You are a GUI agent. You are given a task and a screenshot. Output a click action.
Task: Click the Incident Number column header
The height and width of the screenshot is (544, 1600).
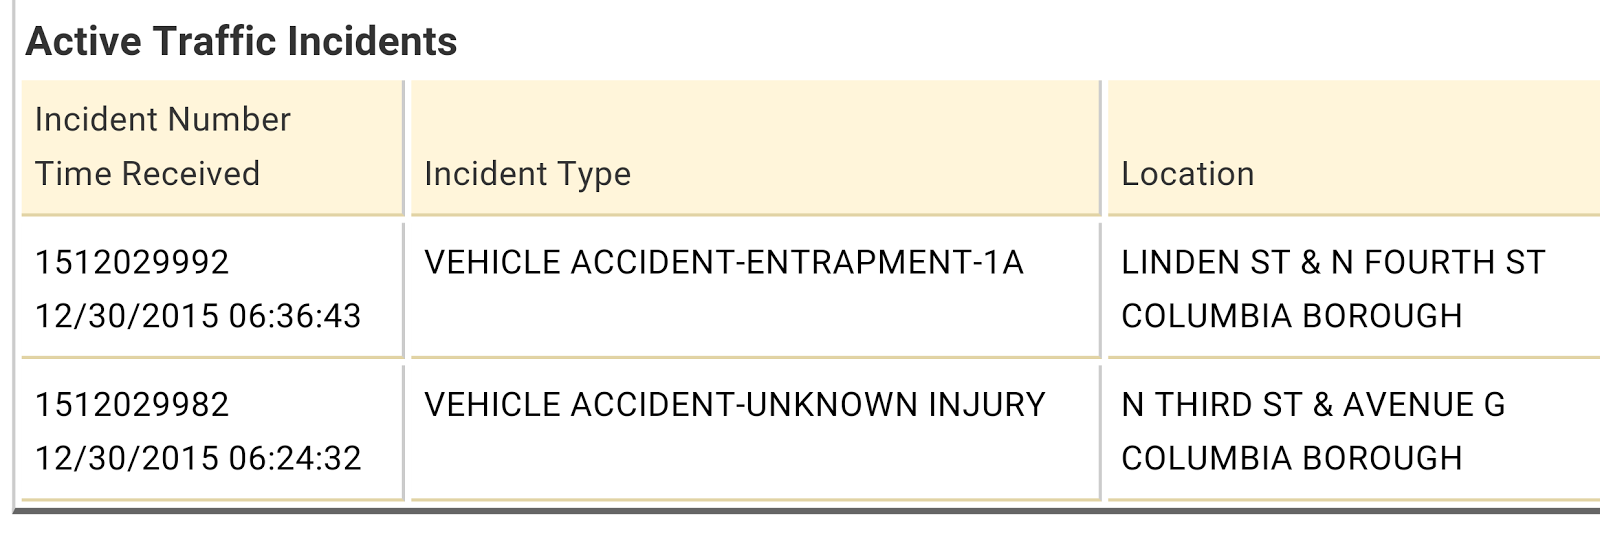pyautogui.click(x=162, y=120)
